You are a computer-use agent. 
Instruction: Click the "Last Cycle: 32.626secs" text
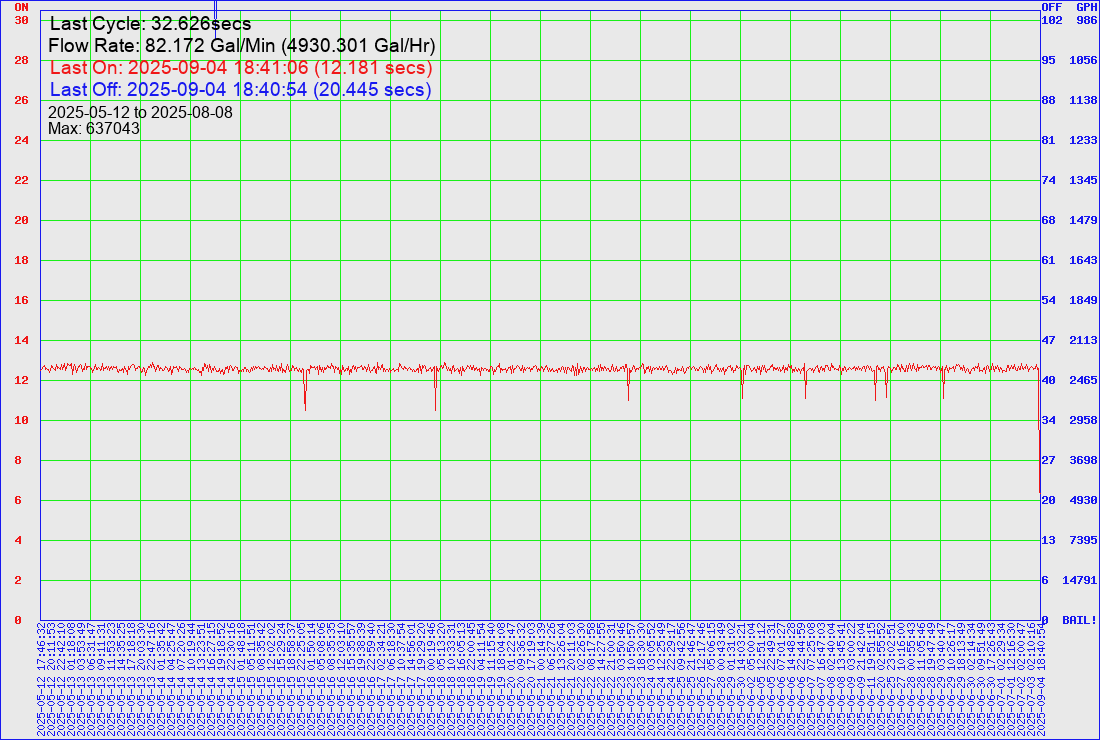click(x=150, y=24)
